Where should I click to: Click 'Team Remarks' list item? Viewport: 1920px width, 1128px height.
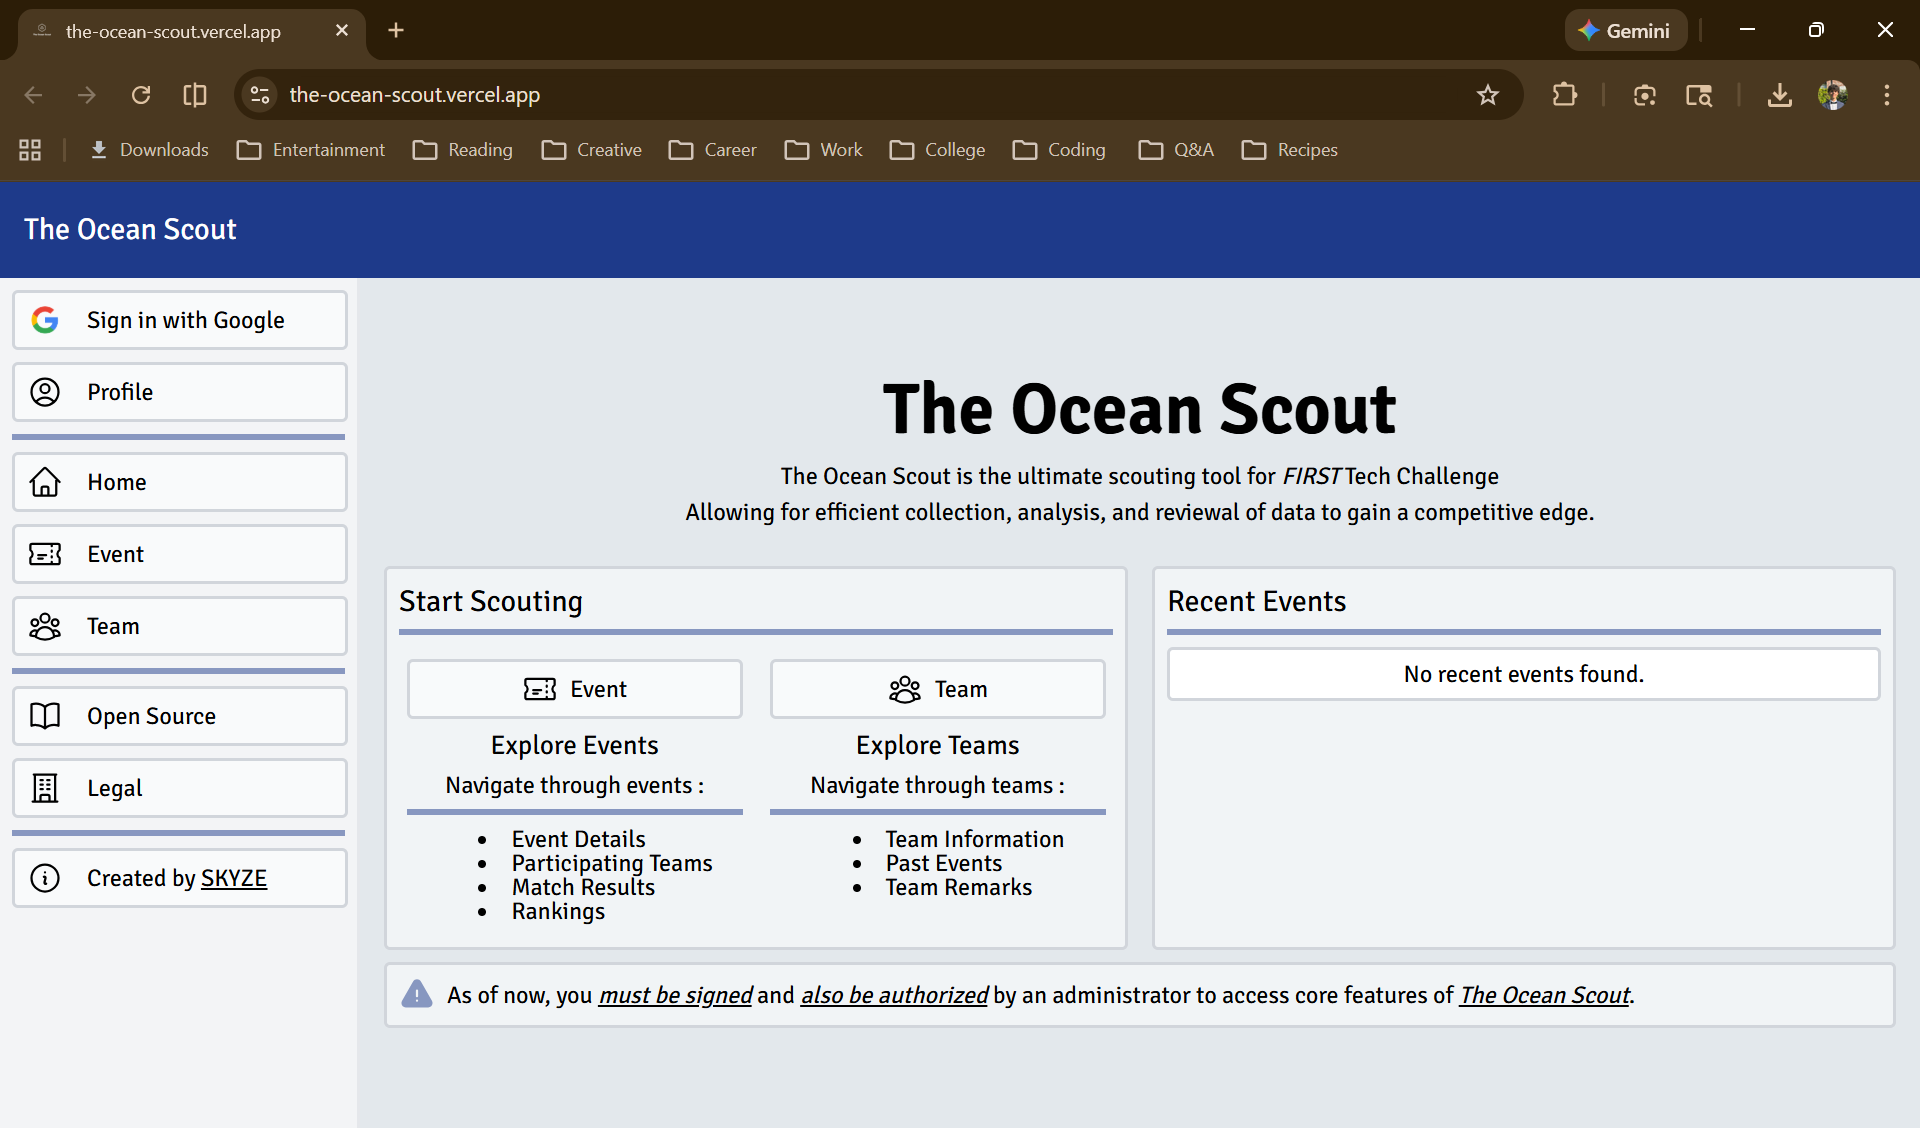click(958, 887)
